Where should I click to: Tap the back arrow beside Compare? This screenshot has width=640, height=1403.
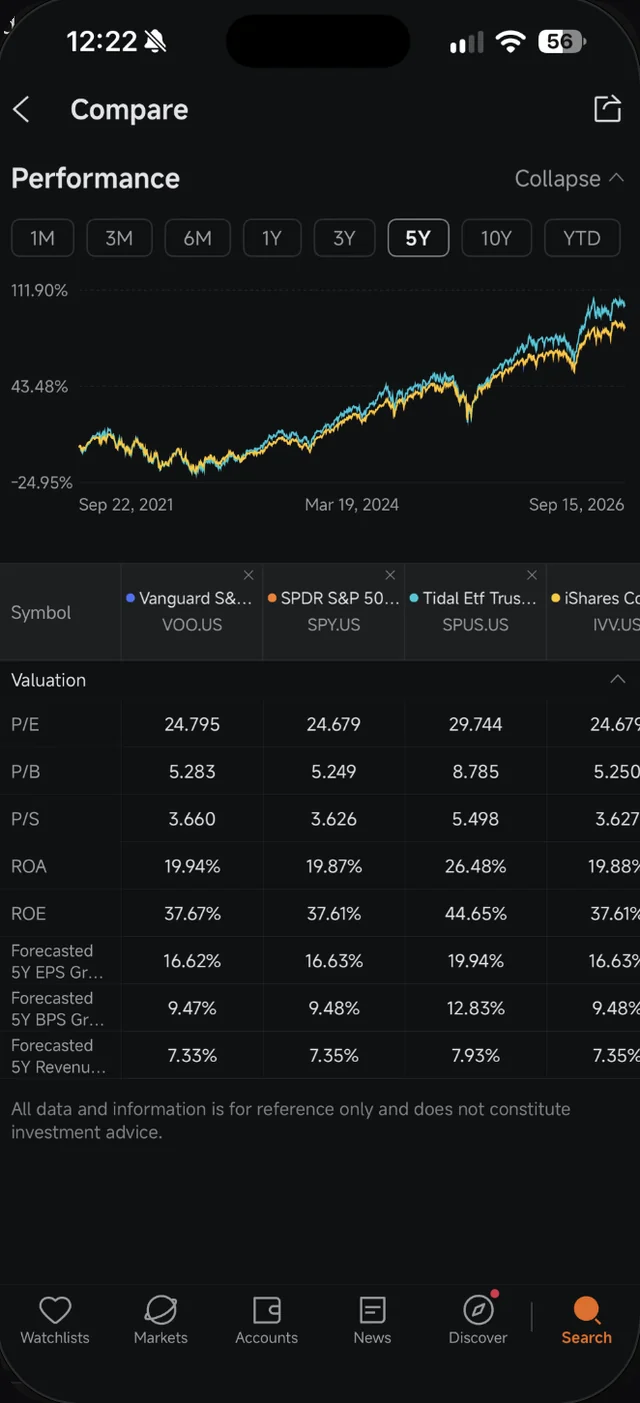21,110
